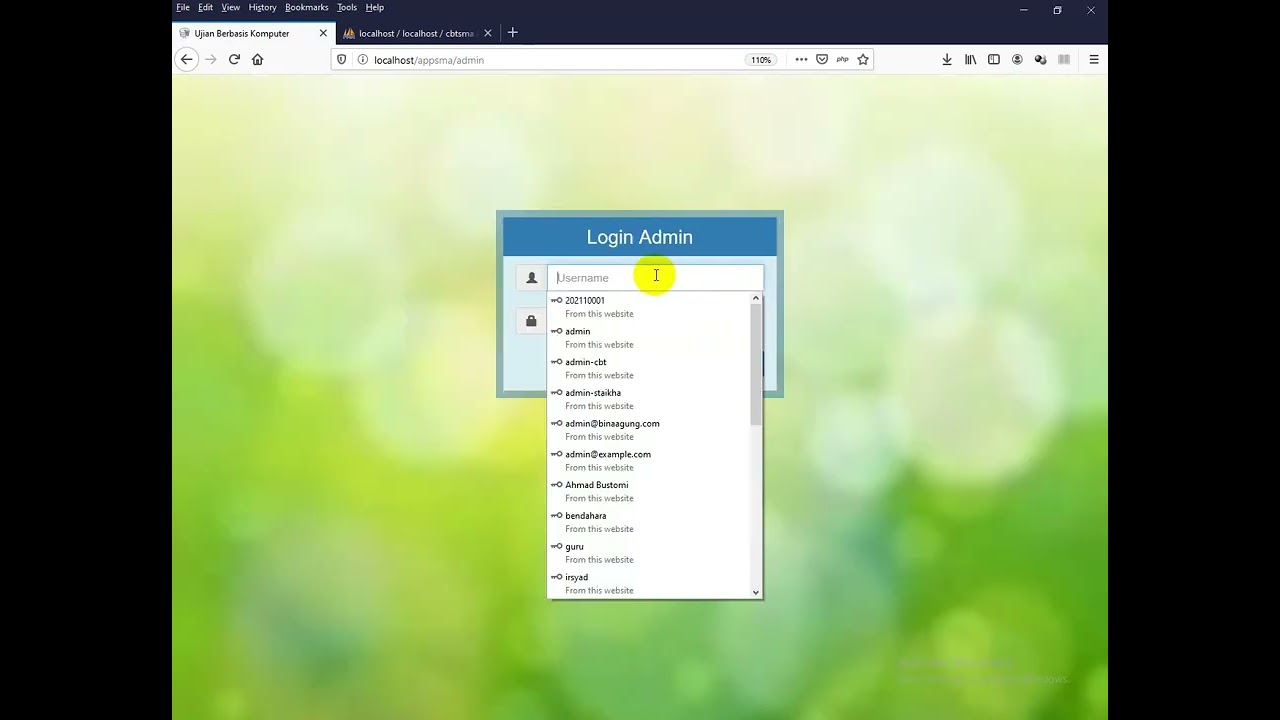The width and height of the screenshot is (1280, 720).
Task: Click the user icon beside Username
Action: pos(531,278)
